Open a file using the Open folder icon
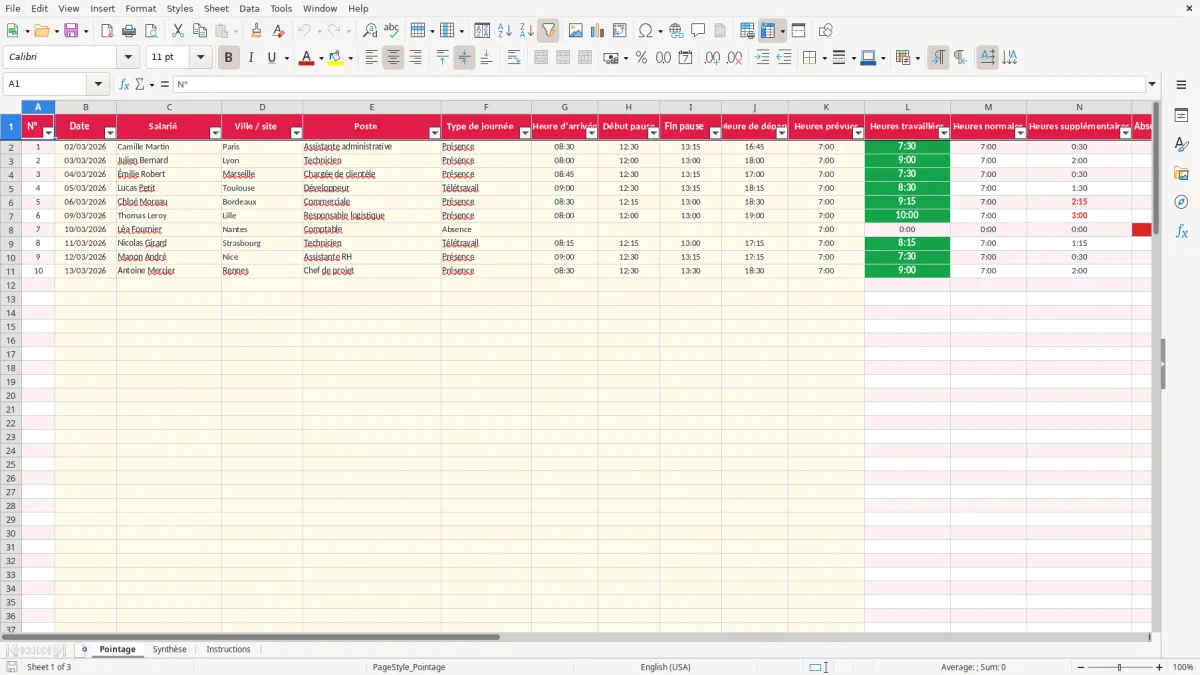Image resolution: width=1200 pixels, height=675 pixels. [x=41, y=31]
